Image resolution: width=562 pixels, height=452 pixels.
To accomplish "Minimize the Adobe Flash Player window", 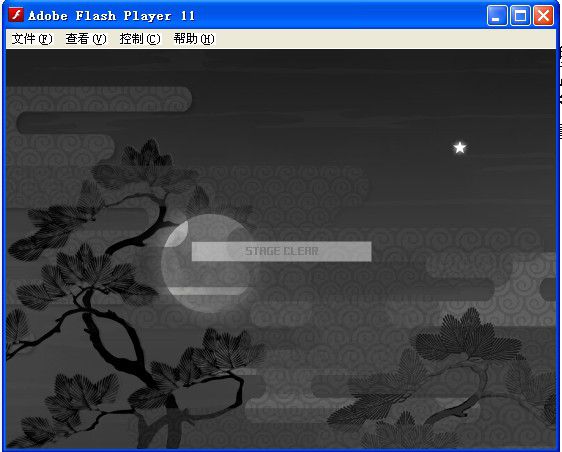I will (496, 16).
